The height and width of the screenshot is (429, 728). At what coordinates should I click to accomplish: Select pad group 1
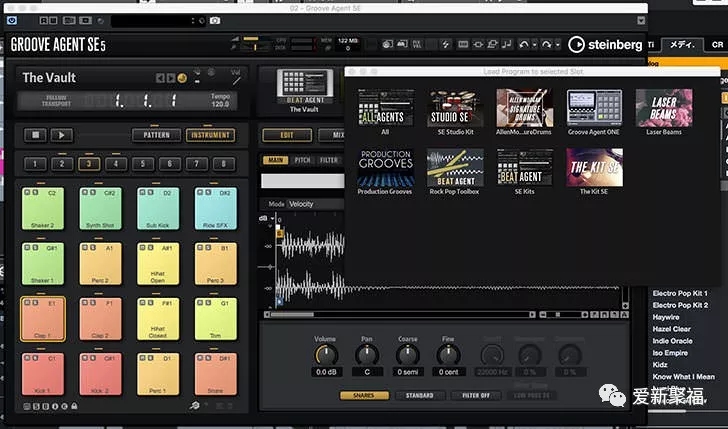[35, 163]
